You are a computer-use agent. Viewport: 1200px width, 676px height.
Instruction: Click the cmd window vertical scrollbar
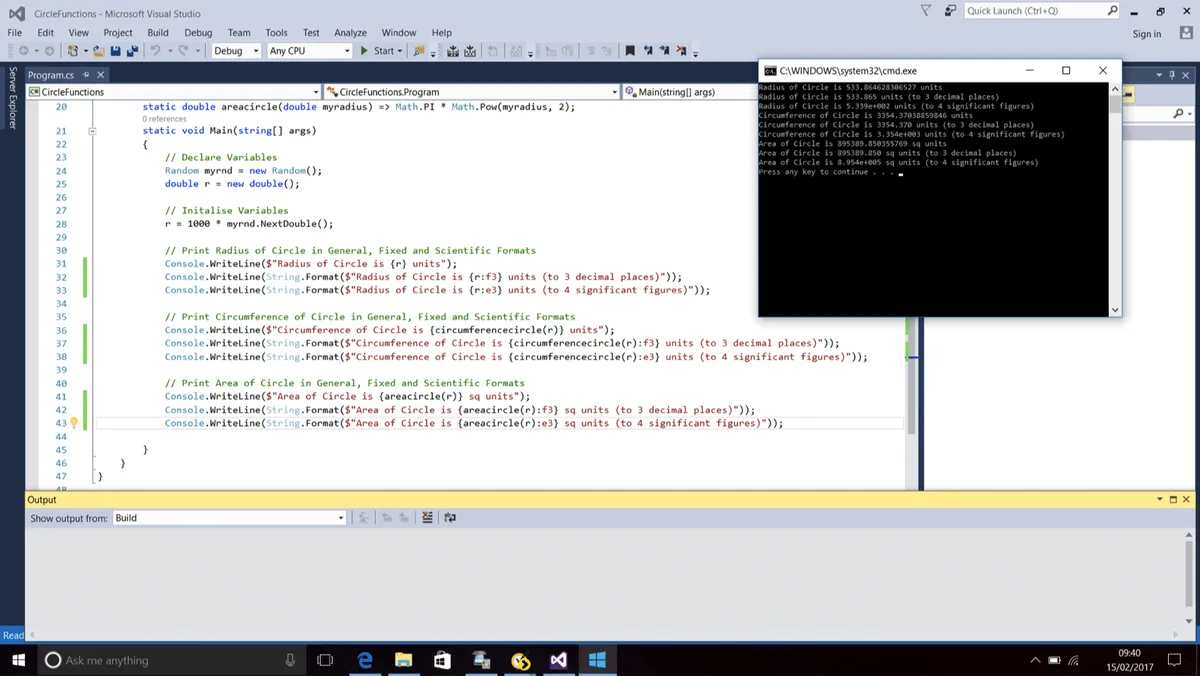pos(1115,200)
